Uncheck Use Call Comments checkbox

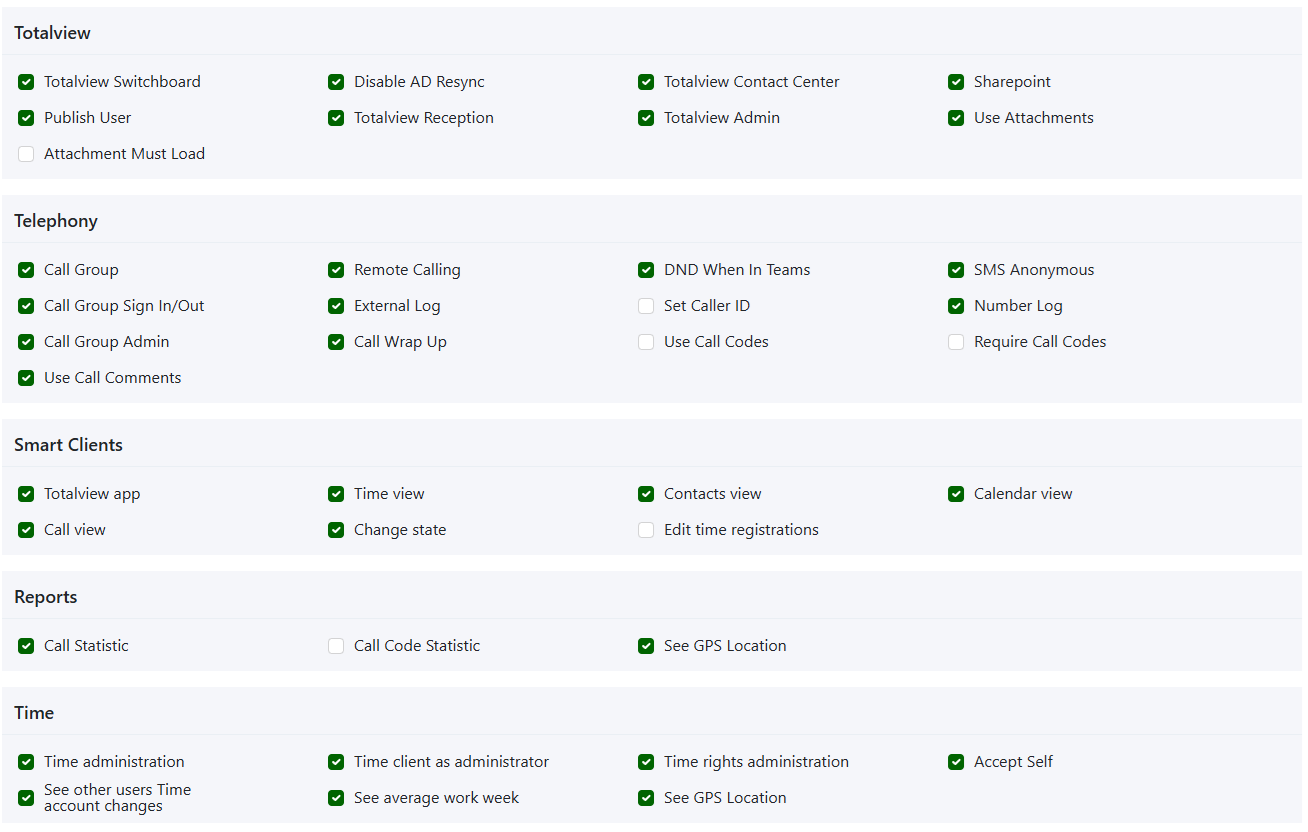tap(26, 378)
